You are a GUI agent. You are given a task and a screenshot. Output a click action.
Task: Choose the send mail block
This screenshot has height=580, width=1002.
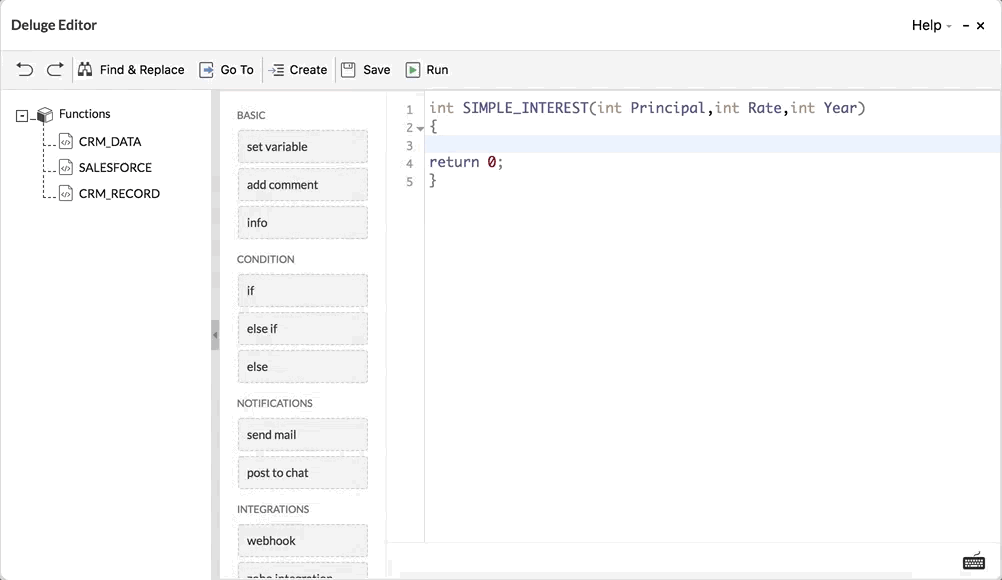pyautogui.click(x=302, y=435)
